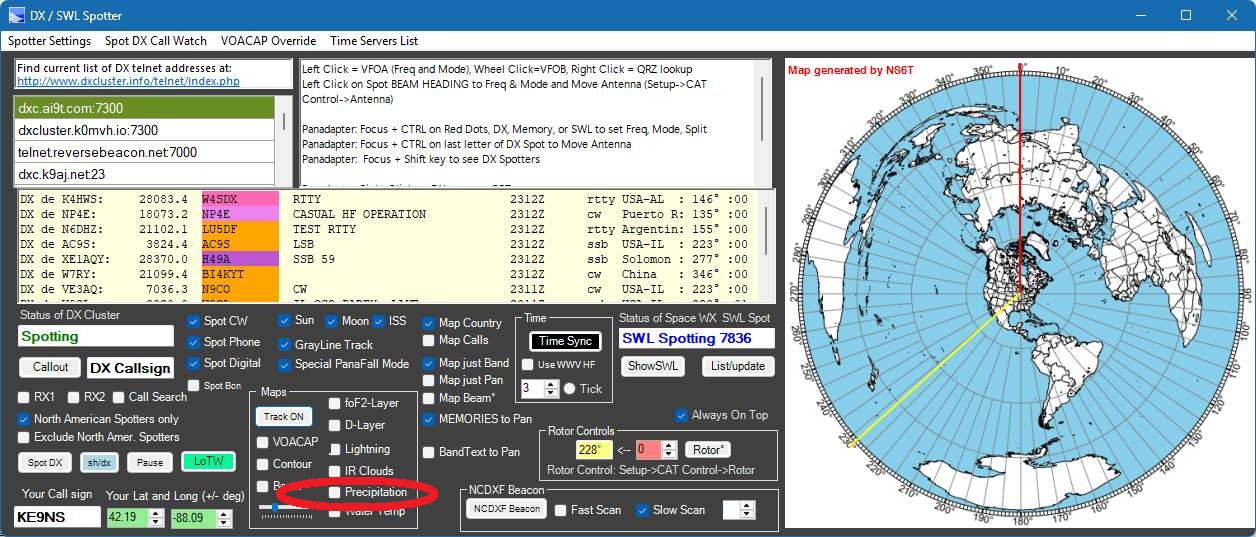
Task: Enable BandText to Pan checkbox
Action: (428, 452)
